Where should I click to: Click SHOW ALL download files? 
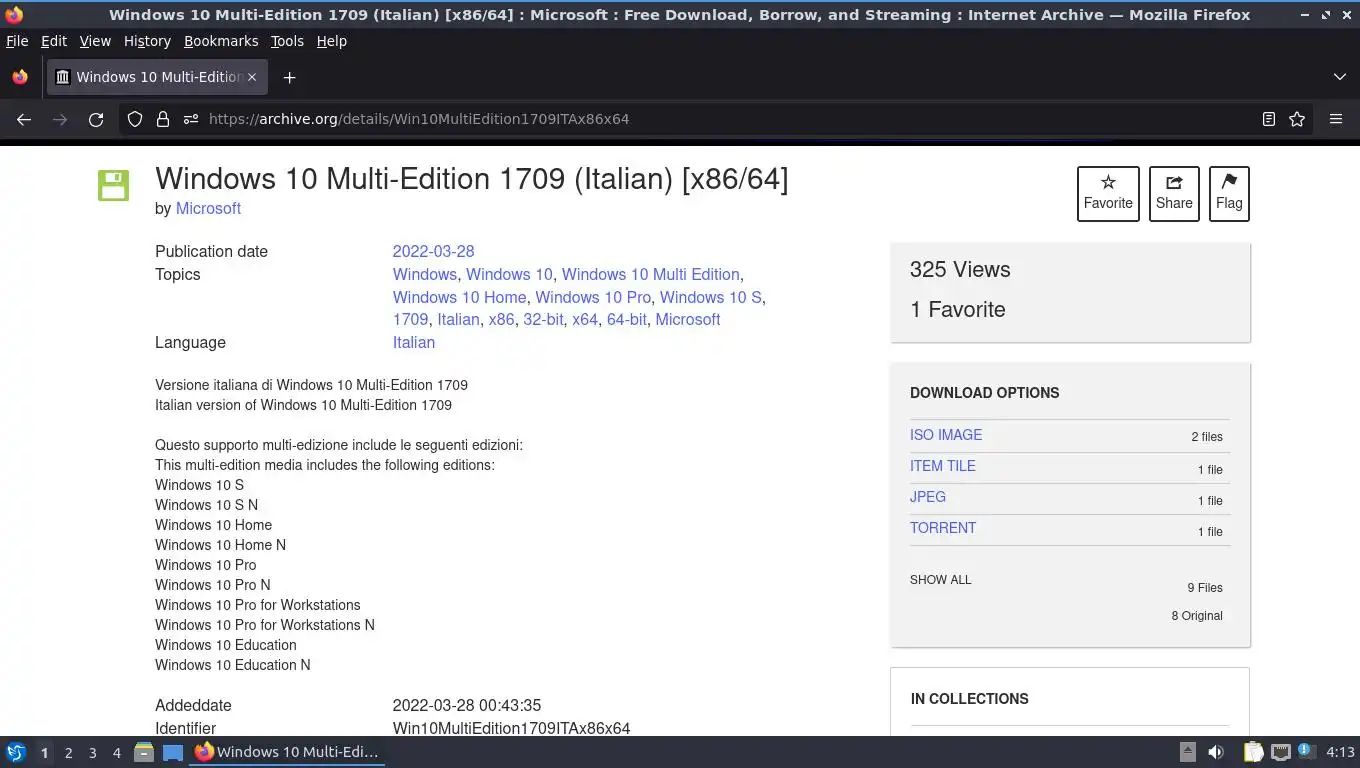941,580
